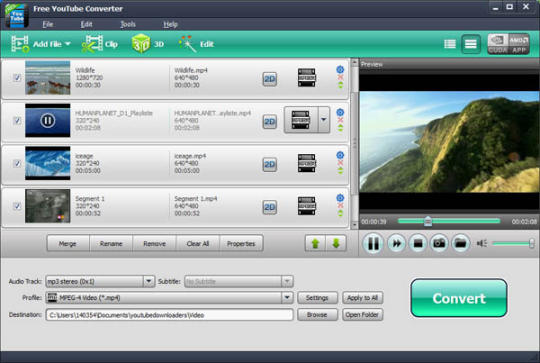Screen dimensions: 540x363
Task: Take a snapshot with camera icon
Action: pos(439,243)
